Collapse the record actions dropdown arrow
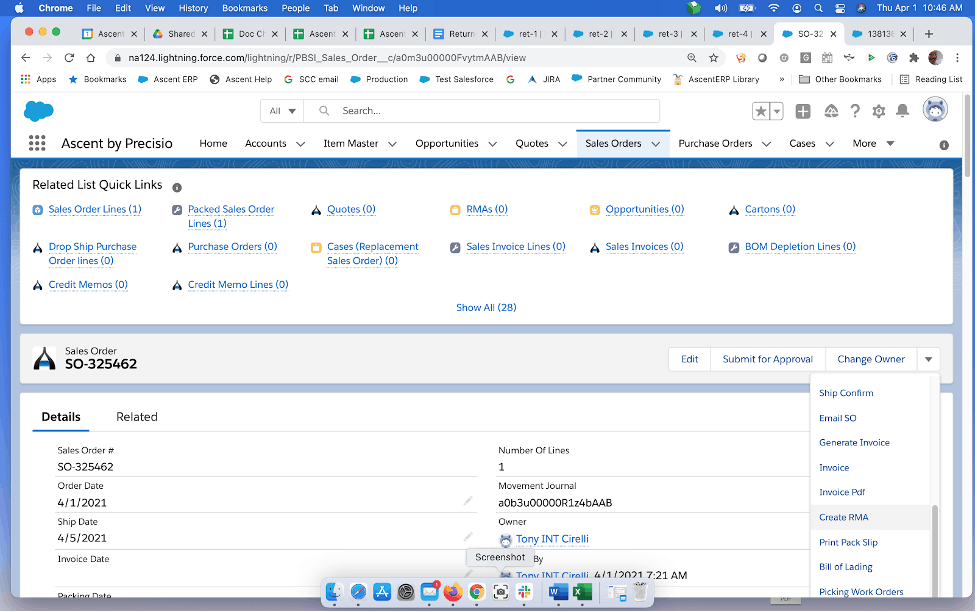The width and height of the screenshot is (977, 612). tap(929, 359)
